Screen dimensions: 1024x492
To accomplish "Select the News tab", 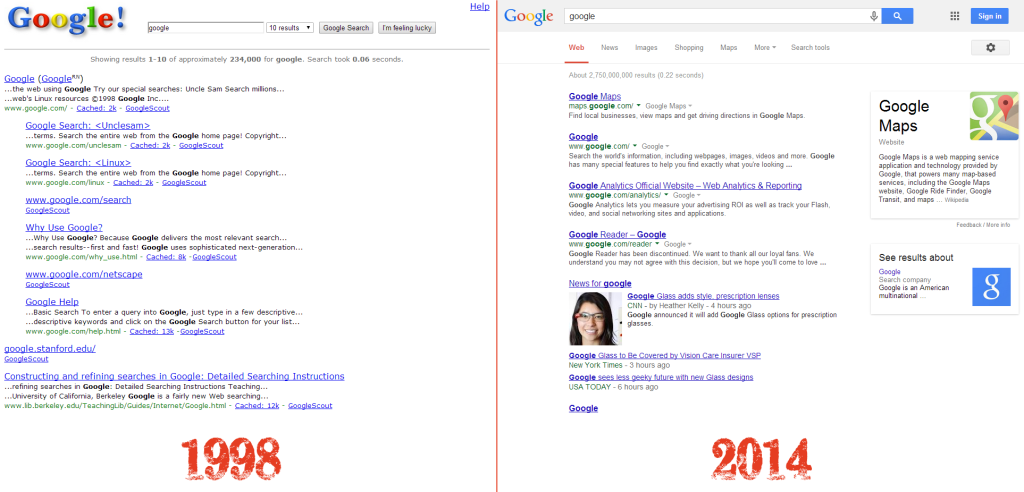I will click(x=609, y=48).
